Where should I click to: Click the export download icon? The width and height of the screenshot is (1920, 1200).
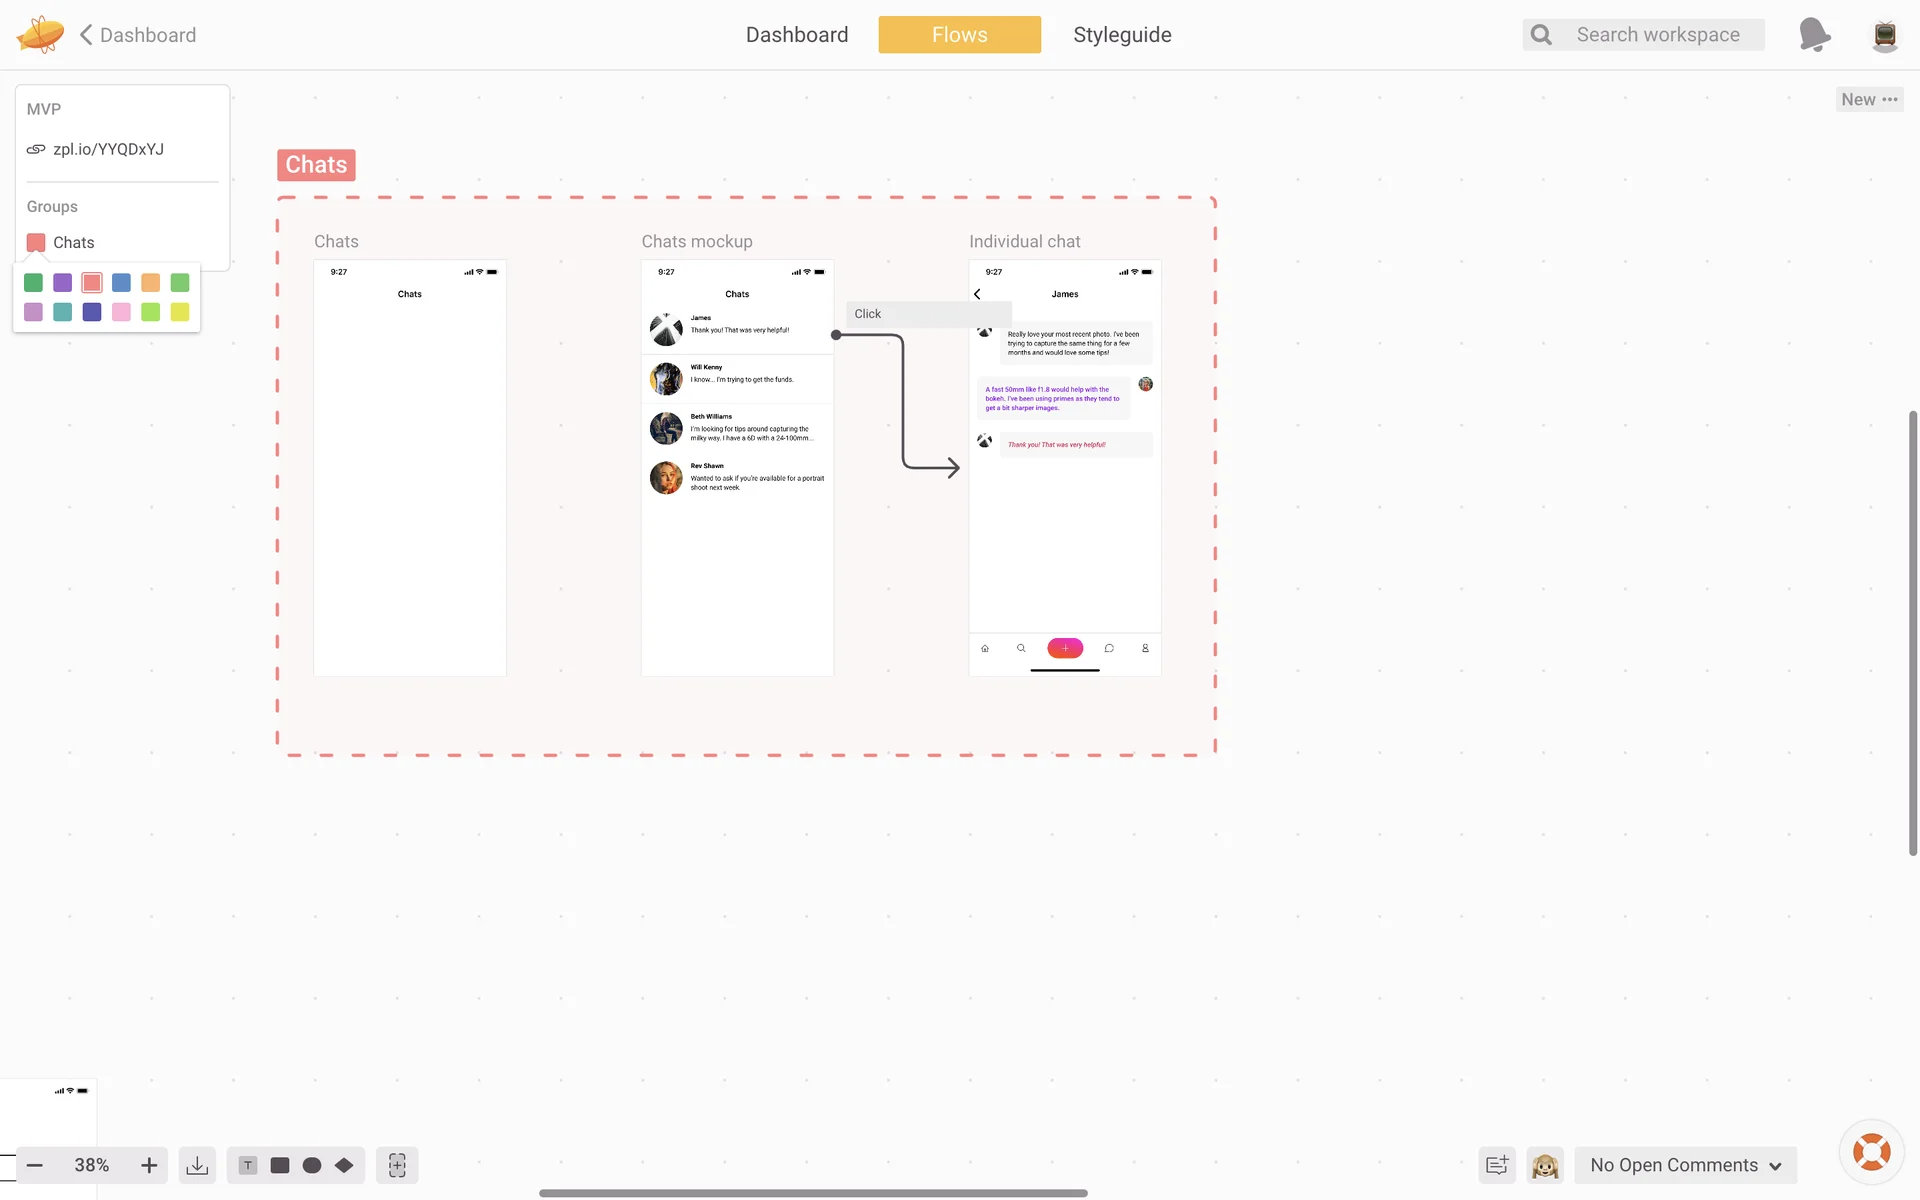click(197, 1165)
